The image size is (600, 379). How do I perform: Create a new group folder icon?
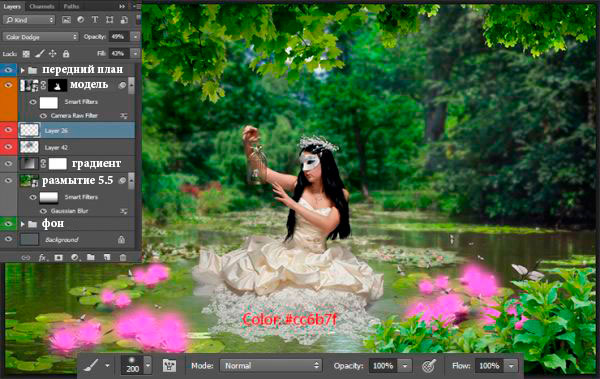91,257
